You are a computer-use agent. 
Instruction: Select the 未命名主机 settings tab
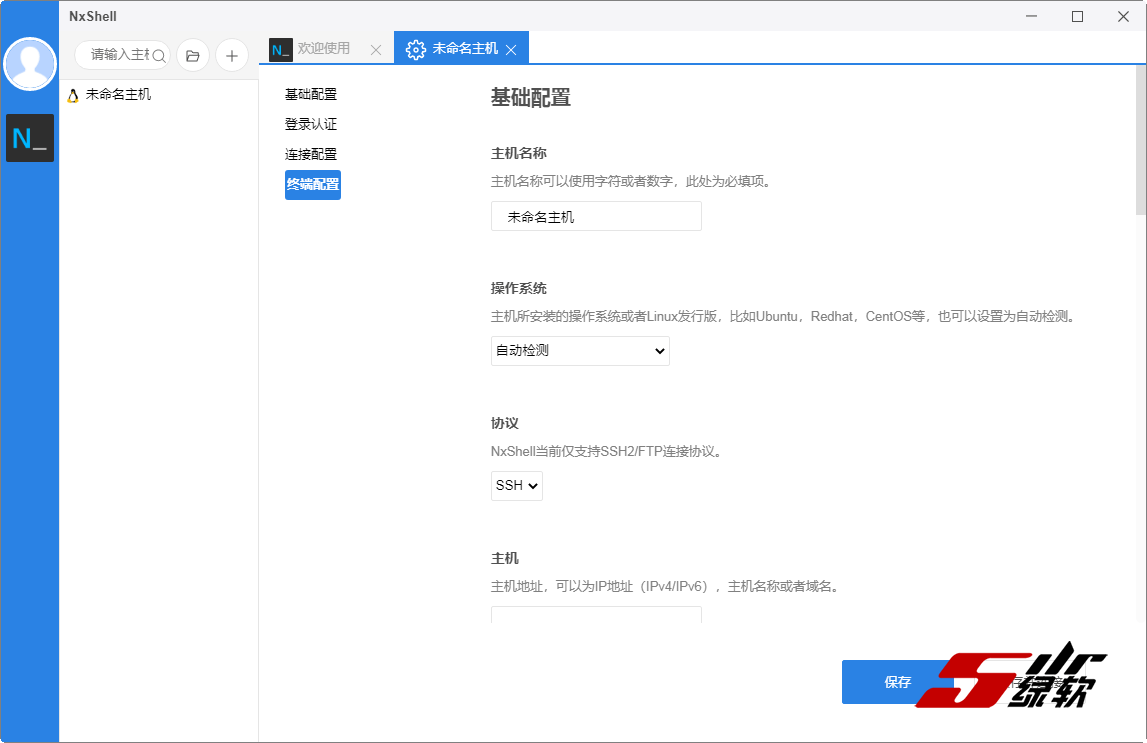(464, 48)
